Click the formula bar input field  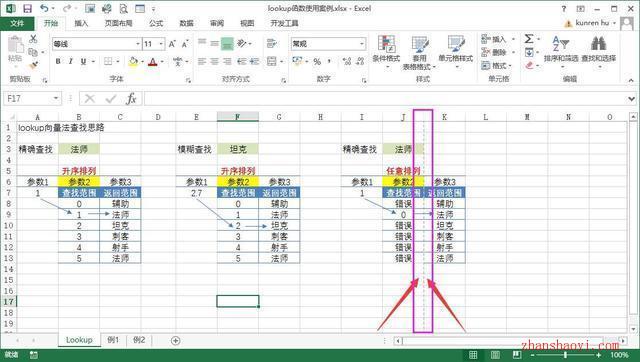[384, 98]
